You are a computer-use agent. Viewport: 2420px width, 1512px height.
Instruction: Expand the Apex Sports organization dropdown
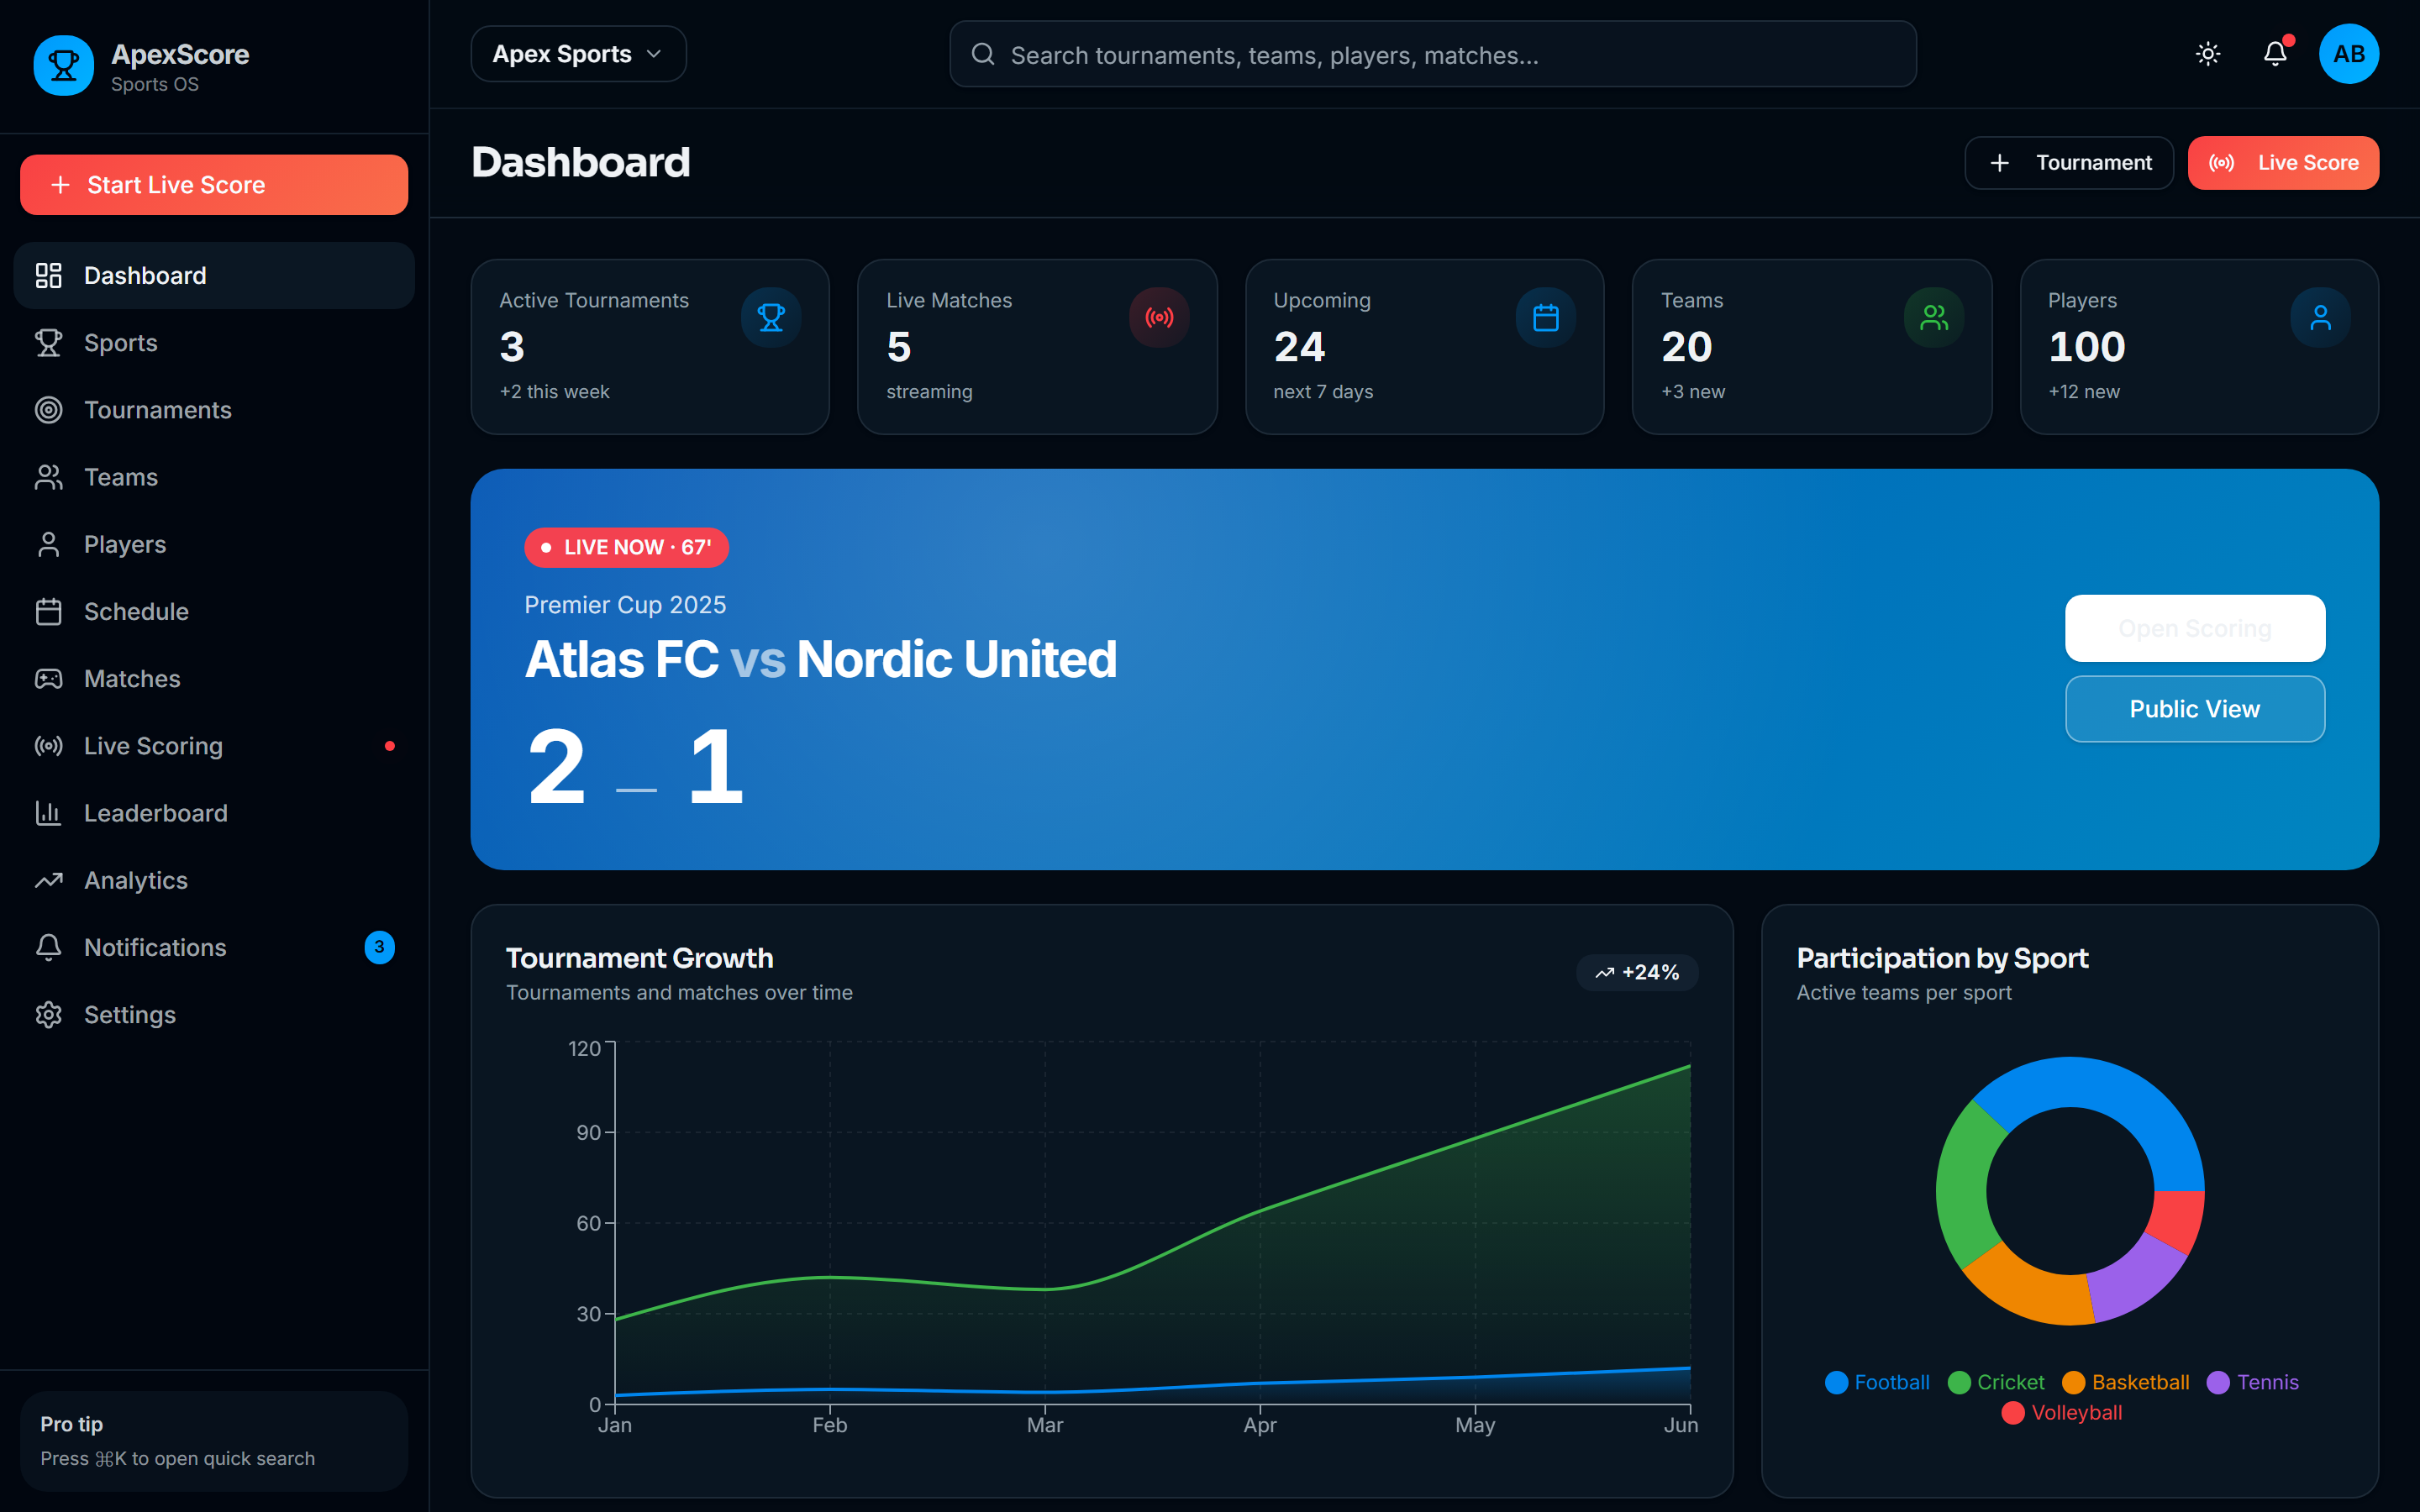click(x=578, y=54)
